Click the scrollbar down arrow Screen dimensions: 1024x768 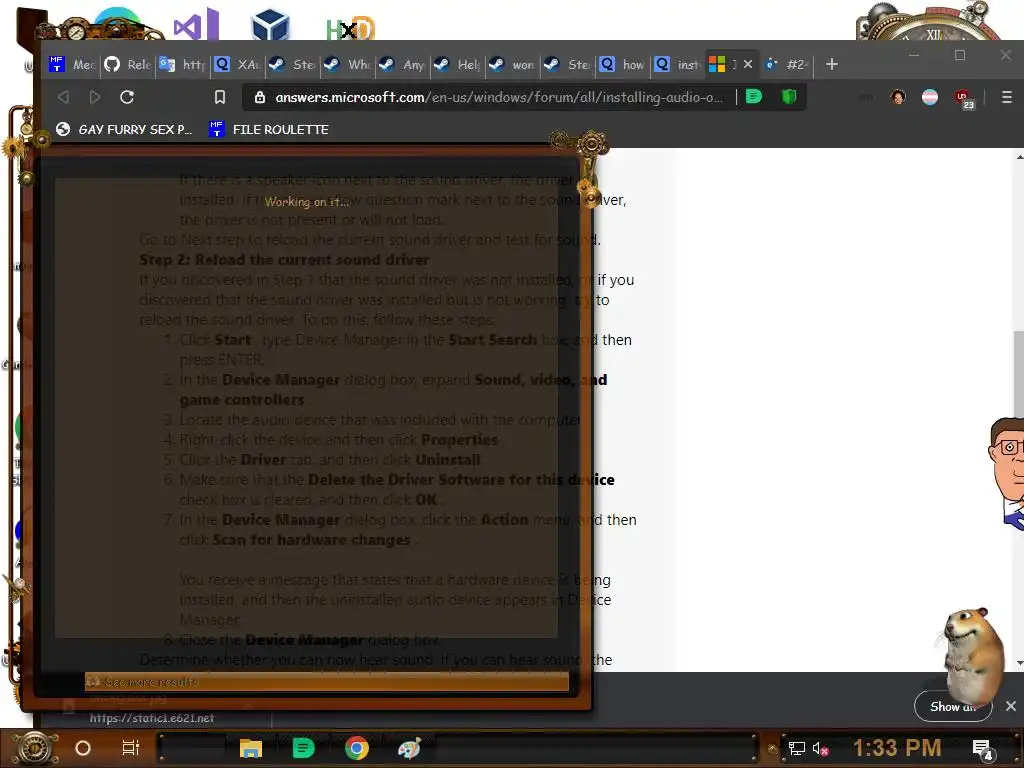click(x=1019, y=664)
